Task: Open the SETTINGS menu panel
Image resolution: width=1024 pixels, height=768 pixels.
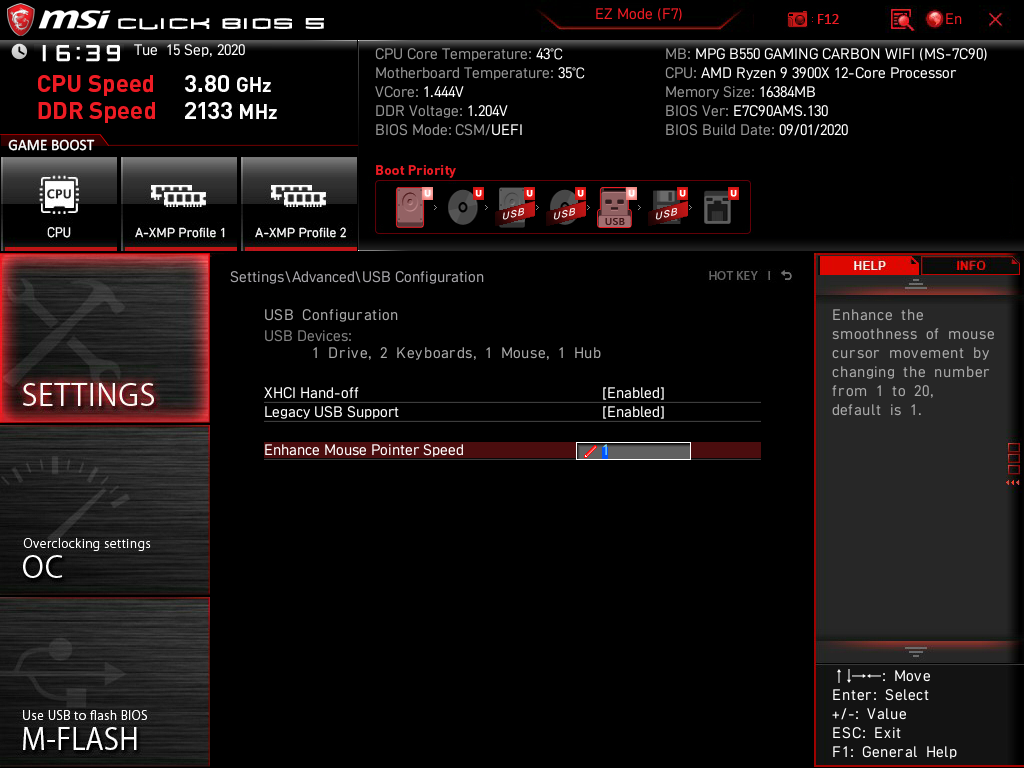Action: point(104,338)
